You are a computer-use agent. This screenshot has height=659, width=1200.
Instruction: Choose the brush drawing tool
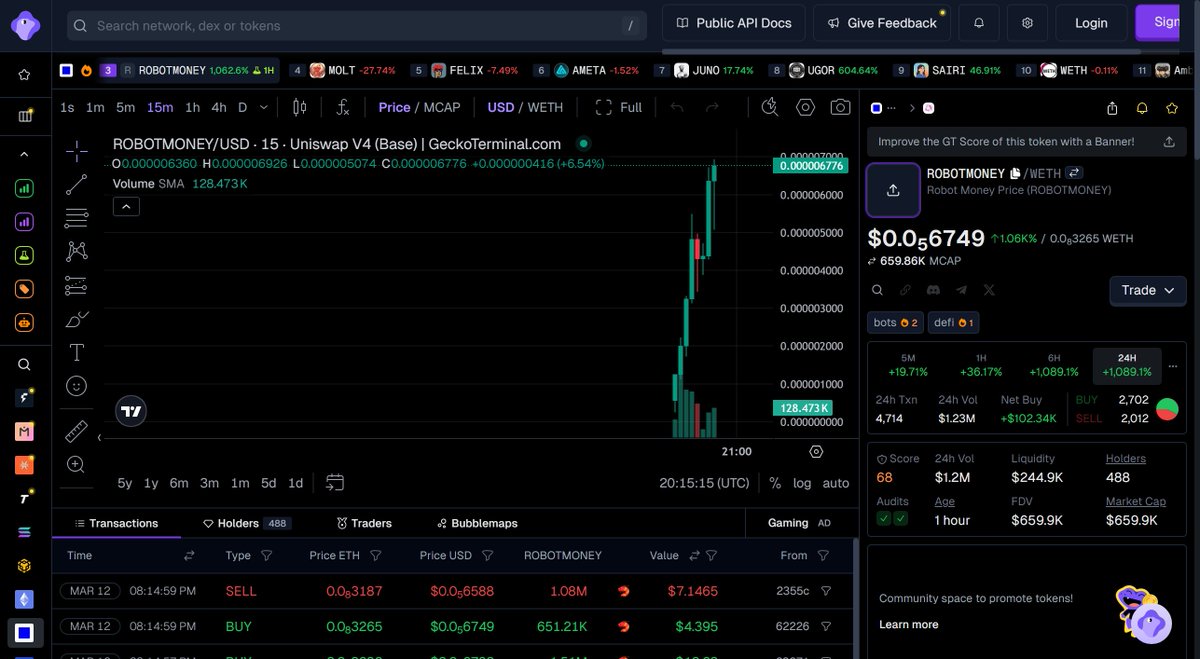coord(76,319)
